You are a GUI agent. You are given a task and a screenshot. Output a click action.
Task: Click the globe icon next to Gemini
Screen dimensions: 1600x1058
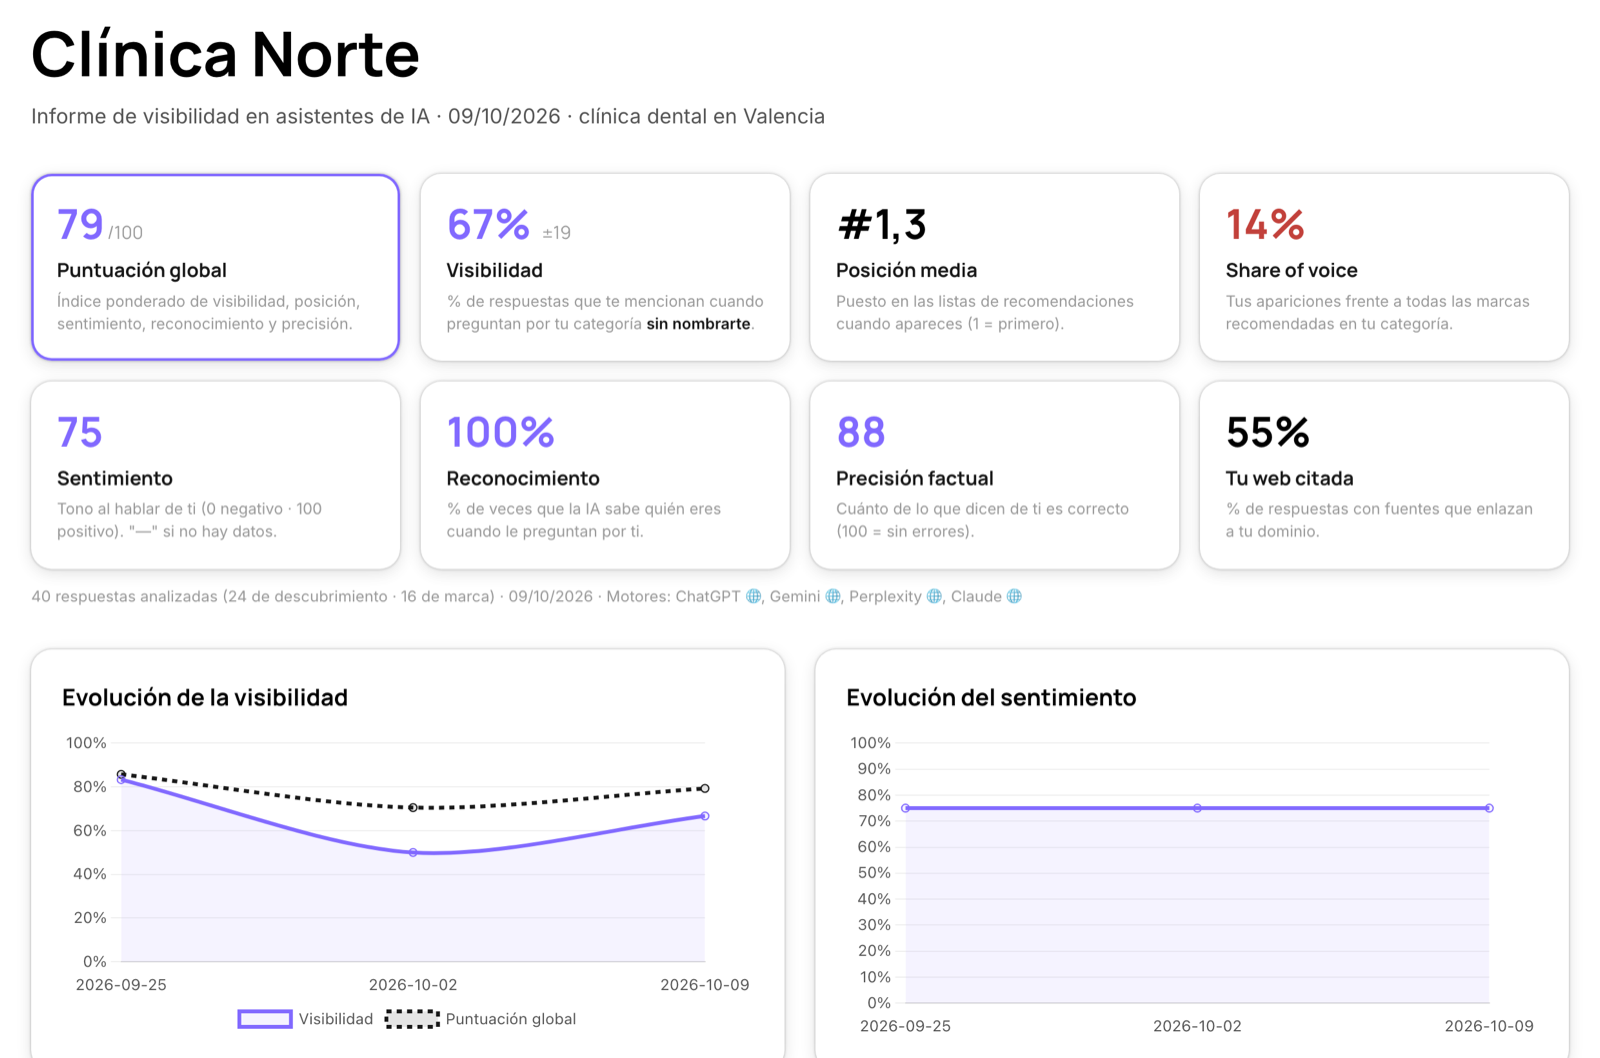[x=833, y=596]
